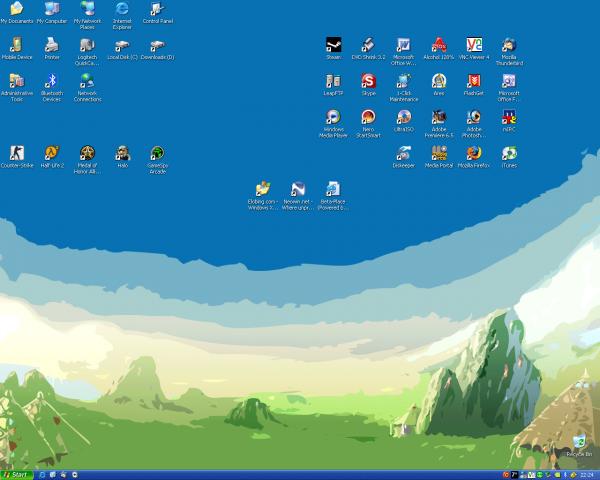Image resolution: width=600 pixels, height=480 pixels.
Task: Click the taskbar clock showing 22:24
Action: (587, 475)
